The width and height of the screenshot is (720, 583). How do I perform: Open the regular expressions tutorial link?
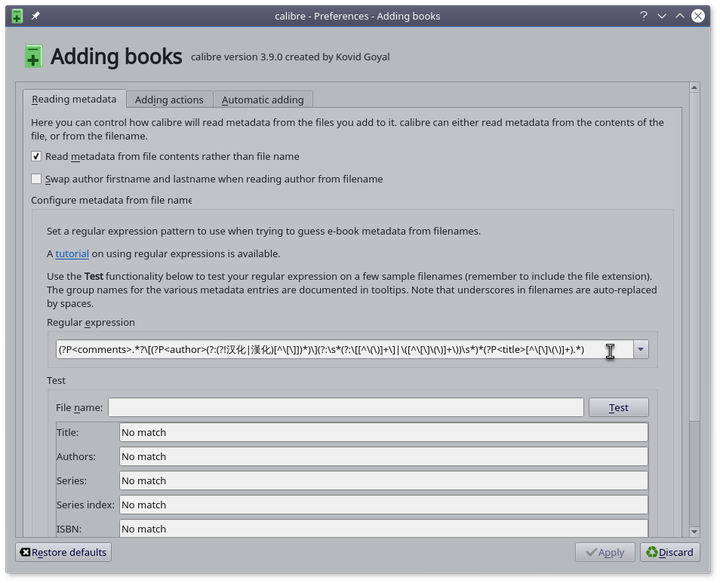72,254
